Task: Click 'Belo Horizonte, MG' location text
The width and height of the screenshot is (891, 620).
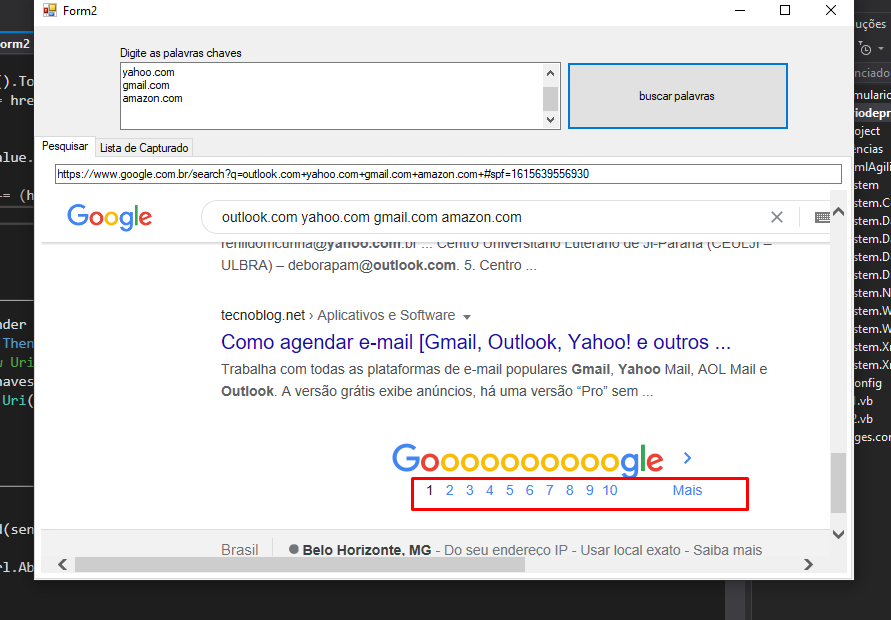Action: pos(367,550)
